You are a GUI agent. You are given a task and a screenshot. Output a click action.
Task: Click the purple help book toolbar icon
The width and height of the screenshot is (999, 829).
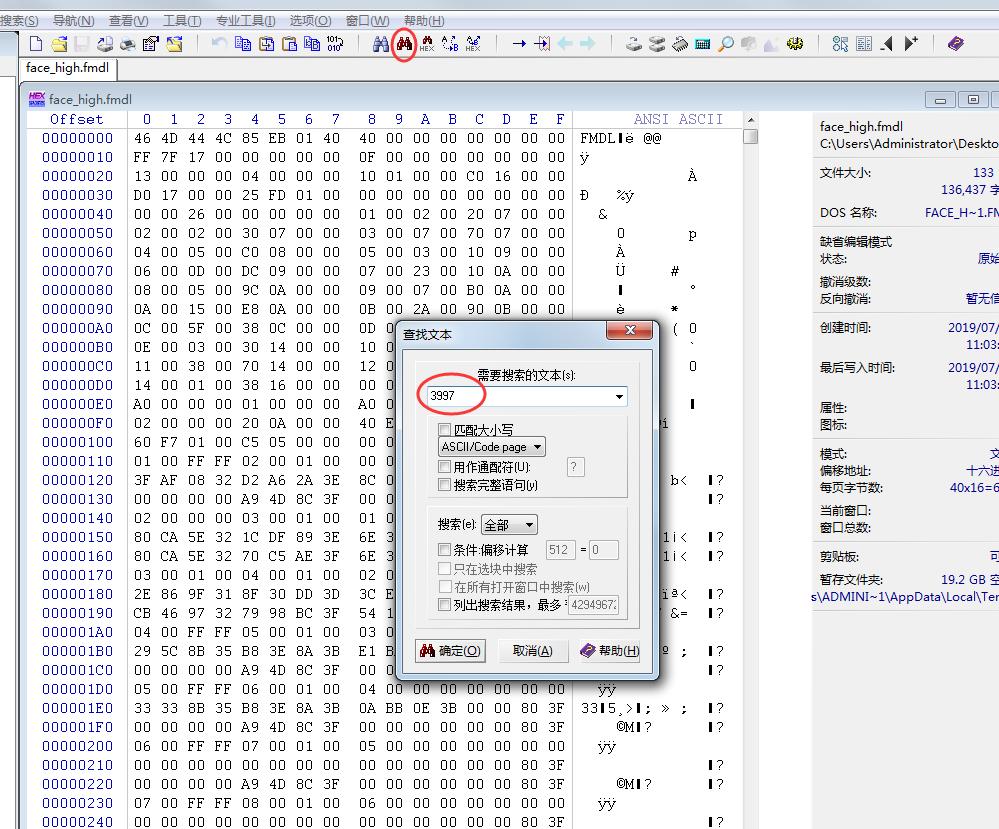tap(956, 44)
